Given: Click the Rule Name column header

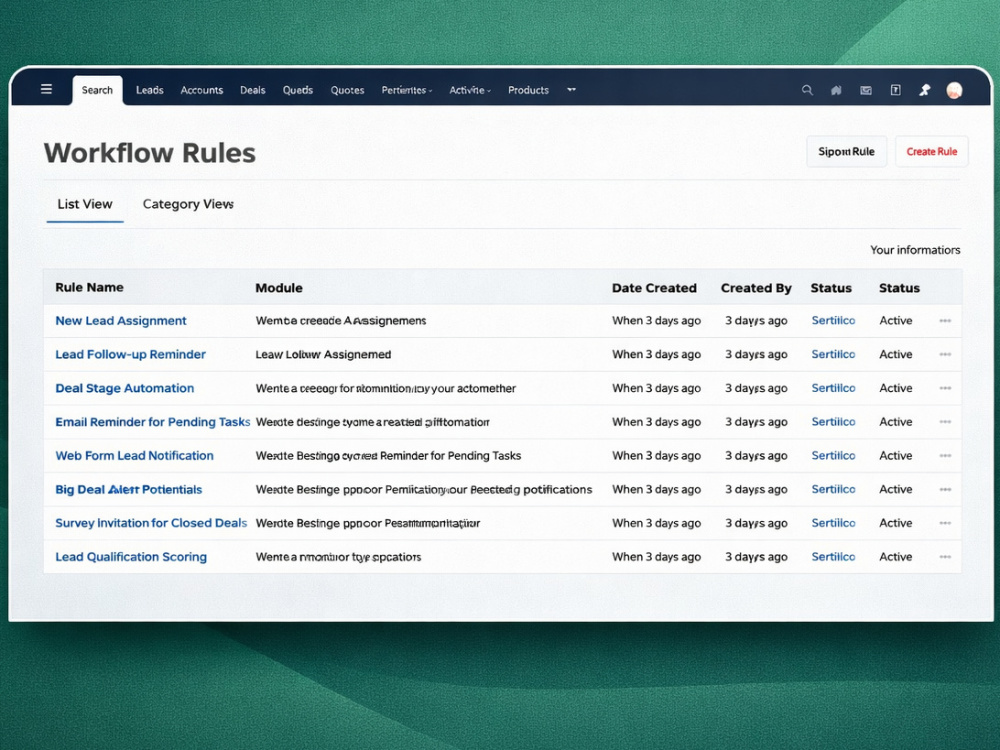Looking at the screenshot, I should point(89,288).
